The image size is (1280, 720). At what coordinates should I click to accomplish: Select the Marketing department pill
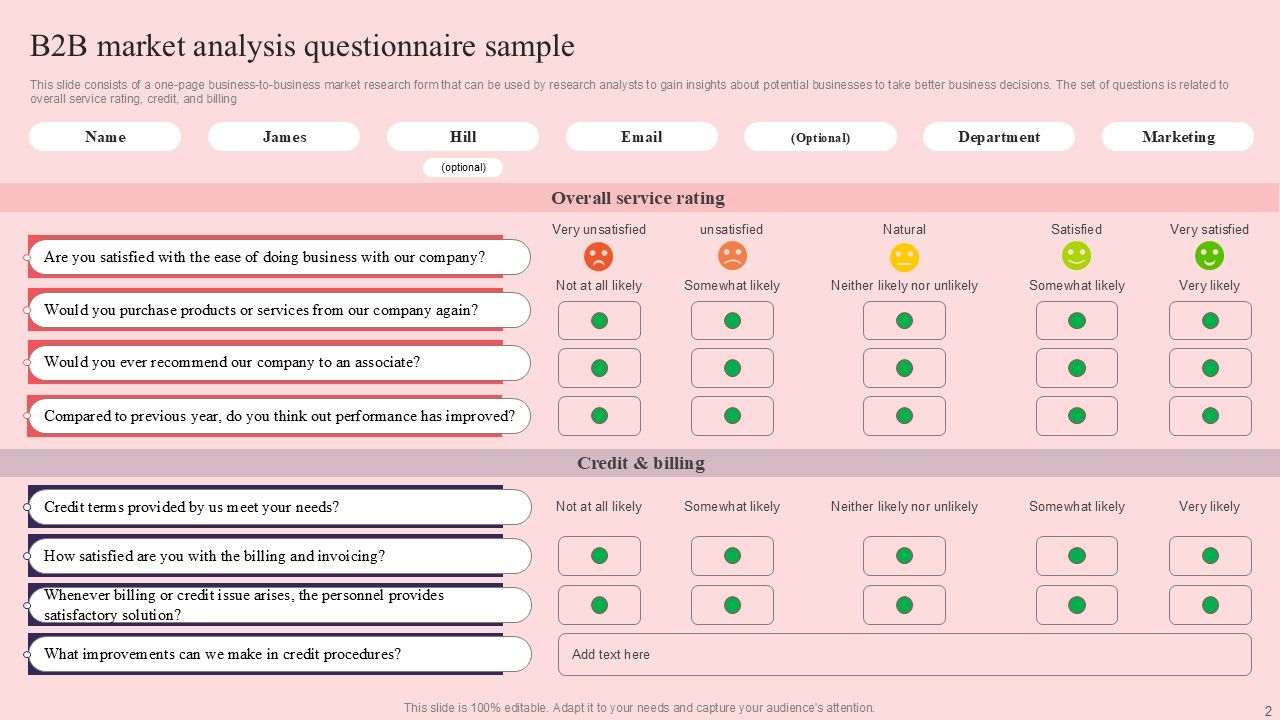pos(1178,137)
